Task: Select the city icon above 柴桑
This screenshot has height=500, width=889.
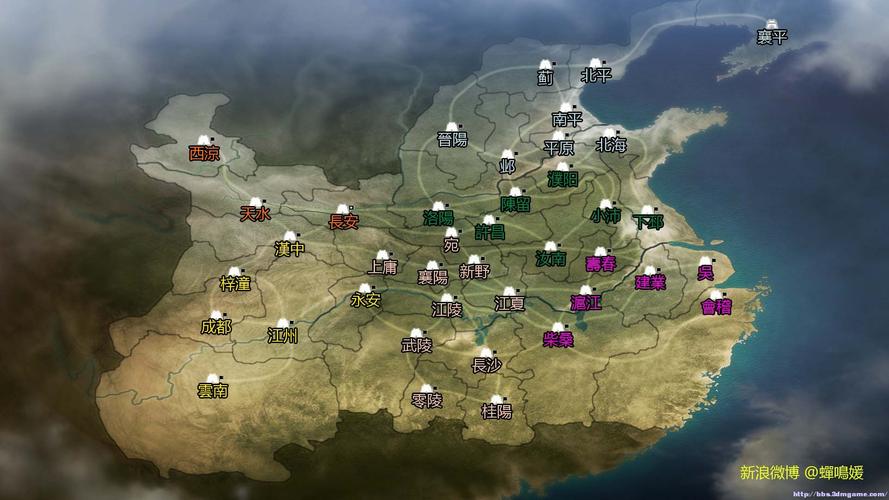Action: point(558,328)
